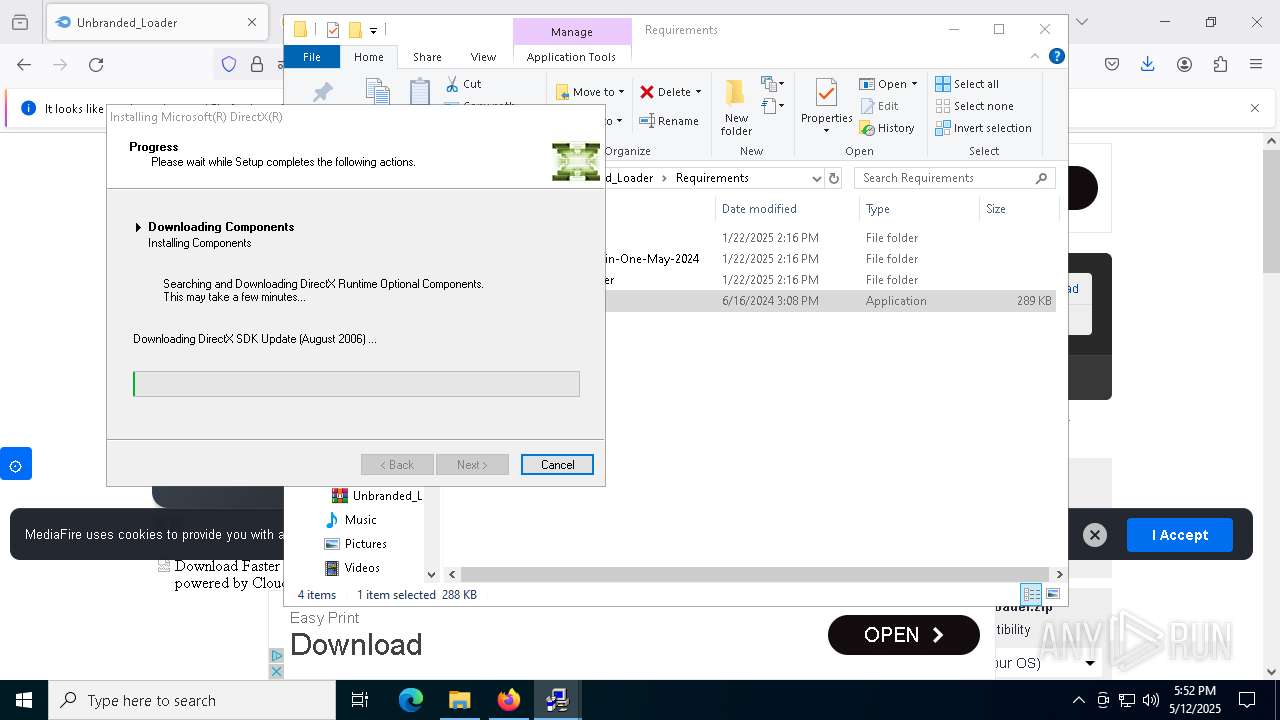Screen dimensions: 1280x720
Task: Open the Application Tools tab
Action: (571, 57)
